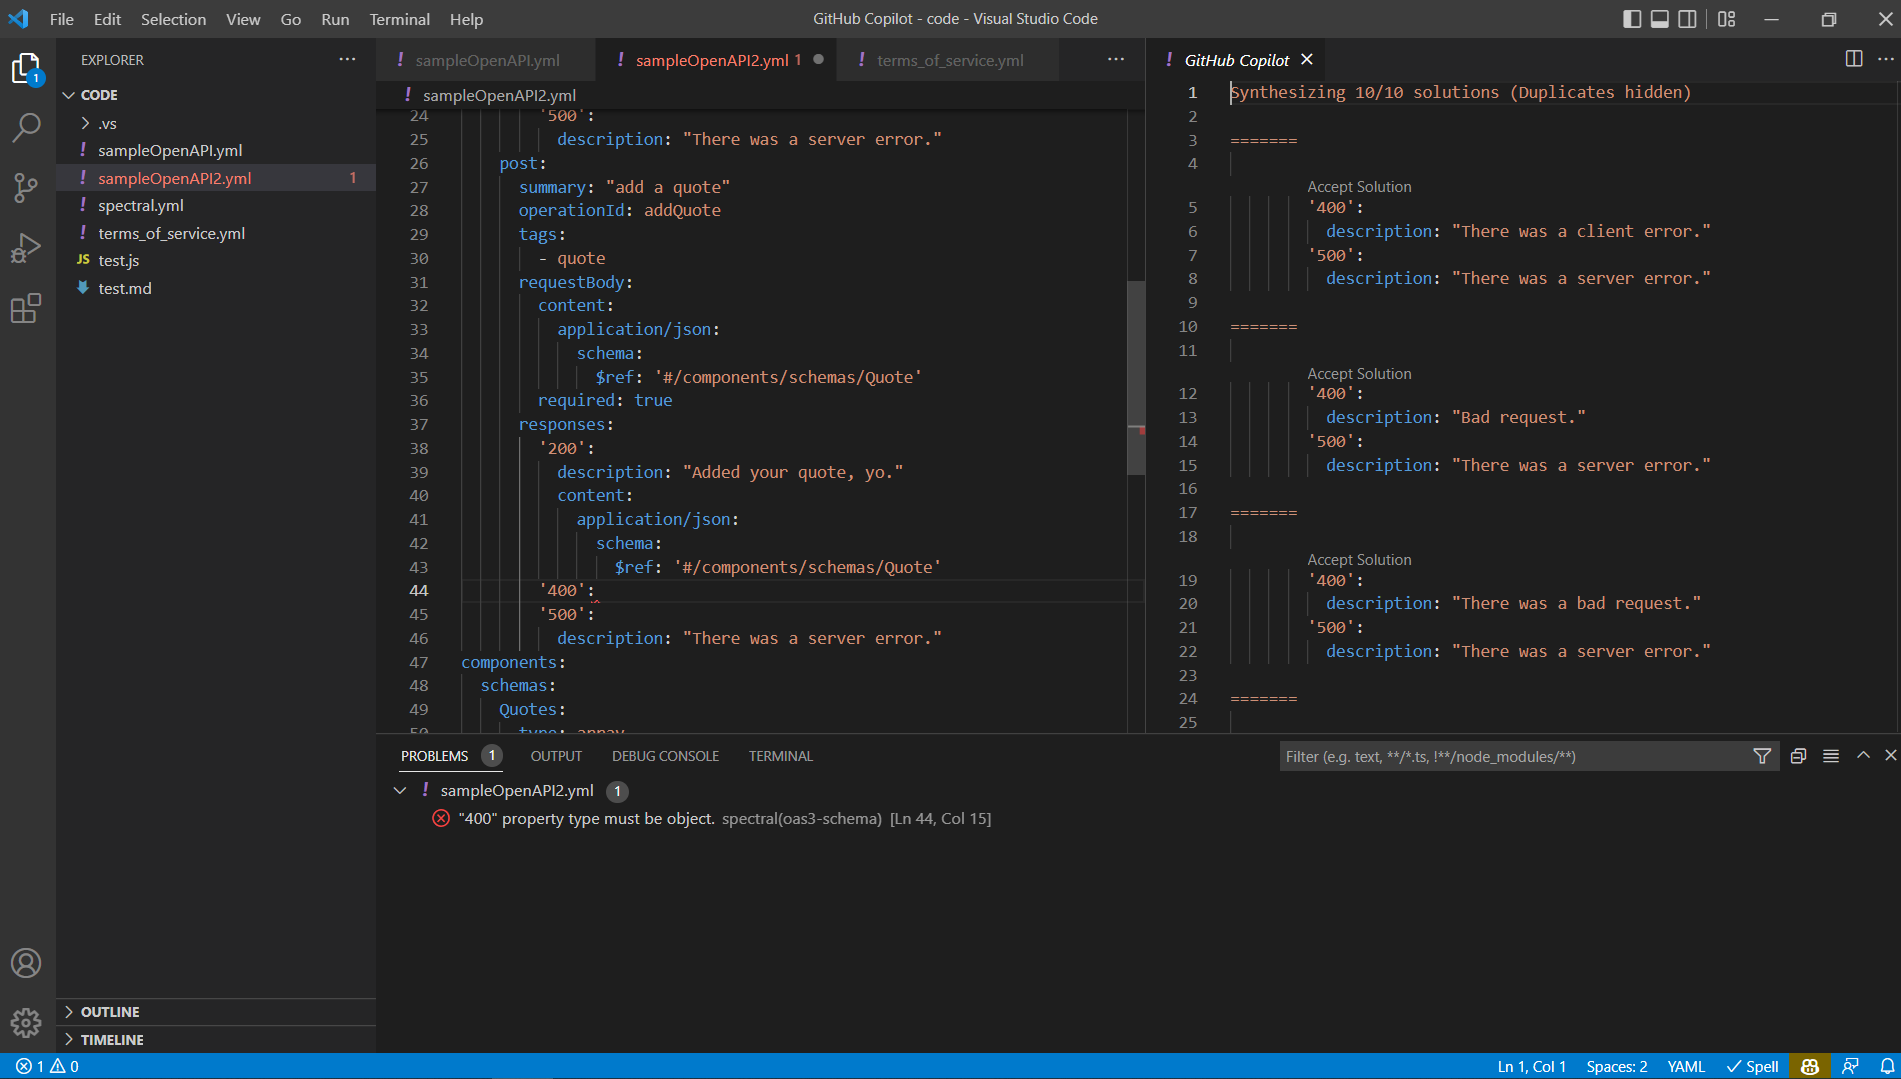1901x1079 pixels.
Task: Open Run and Debug view
Action: point(26,248)
